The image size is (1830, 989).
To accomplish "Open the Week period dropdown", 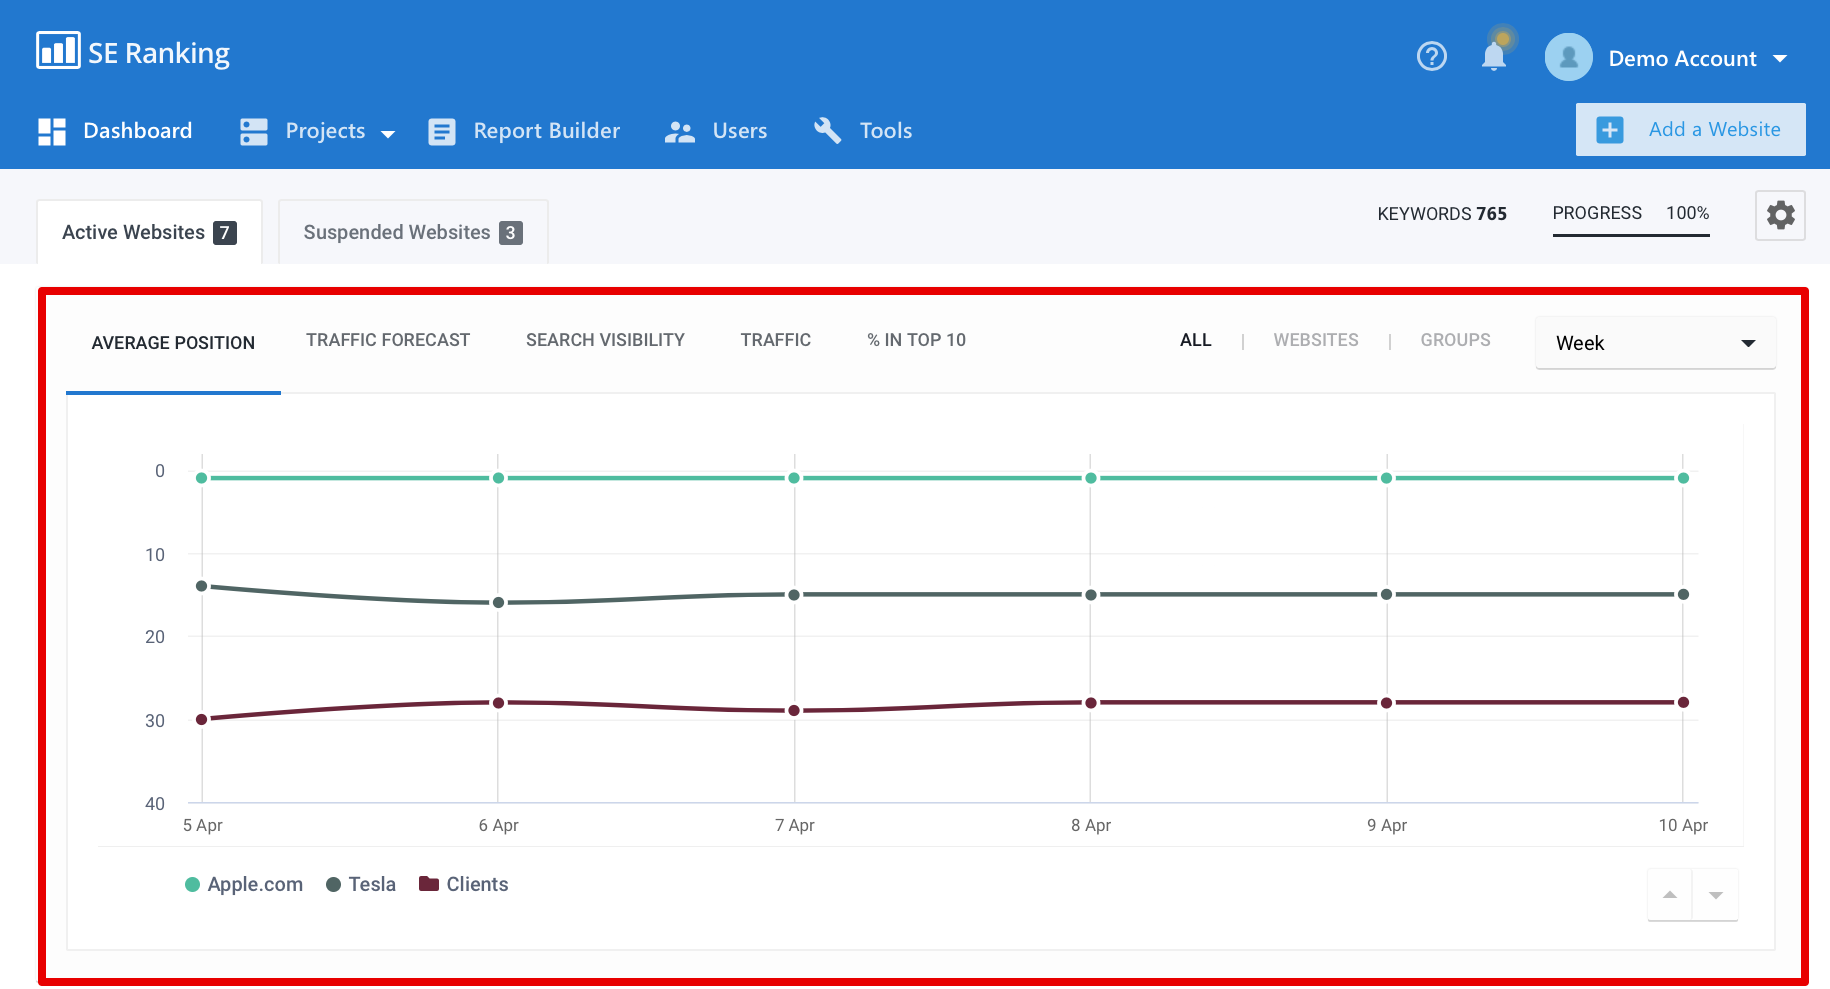I will click(x=1655, y=343).
